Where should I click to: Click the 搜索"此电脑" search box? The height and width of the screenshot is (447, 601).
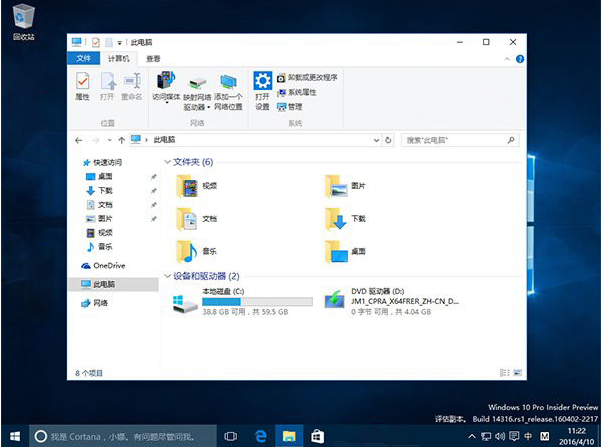point(460,139)
